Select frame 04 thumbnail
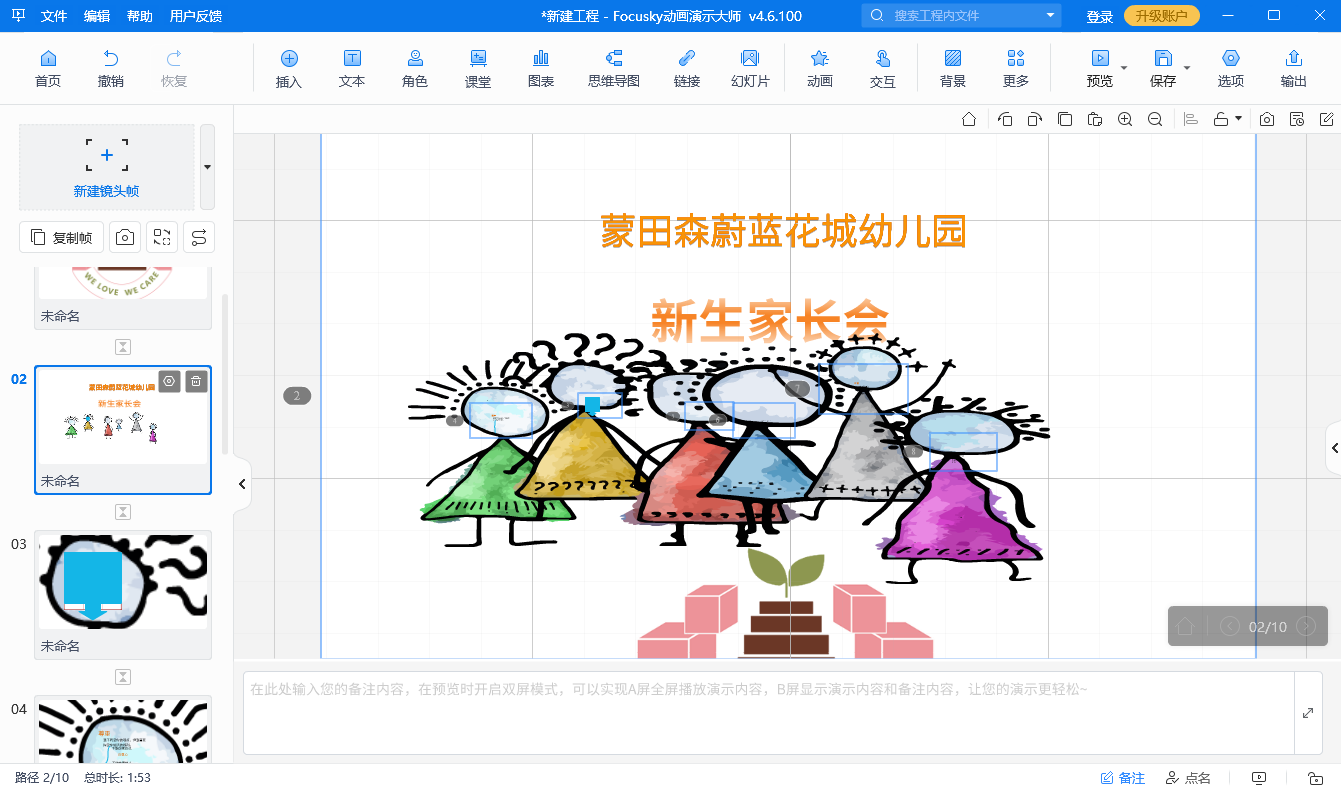Viewport: 1341px width, 787px height. (x=123, y=730)
